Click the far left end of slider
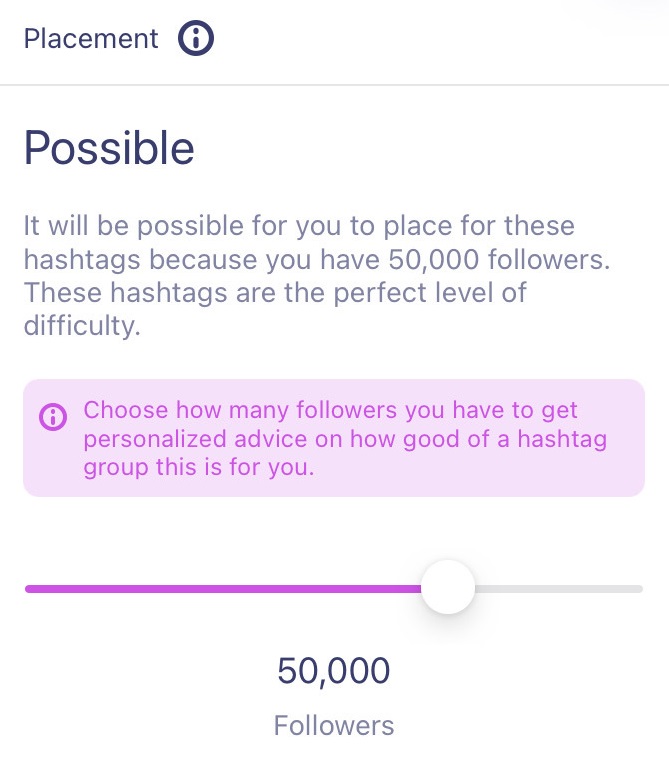 pyautogui.click(x=28, y=589)
